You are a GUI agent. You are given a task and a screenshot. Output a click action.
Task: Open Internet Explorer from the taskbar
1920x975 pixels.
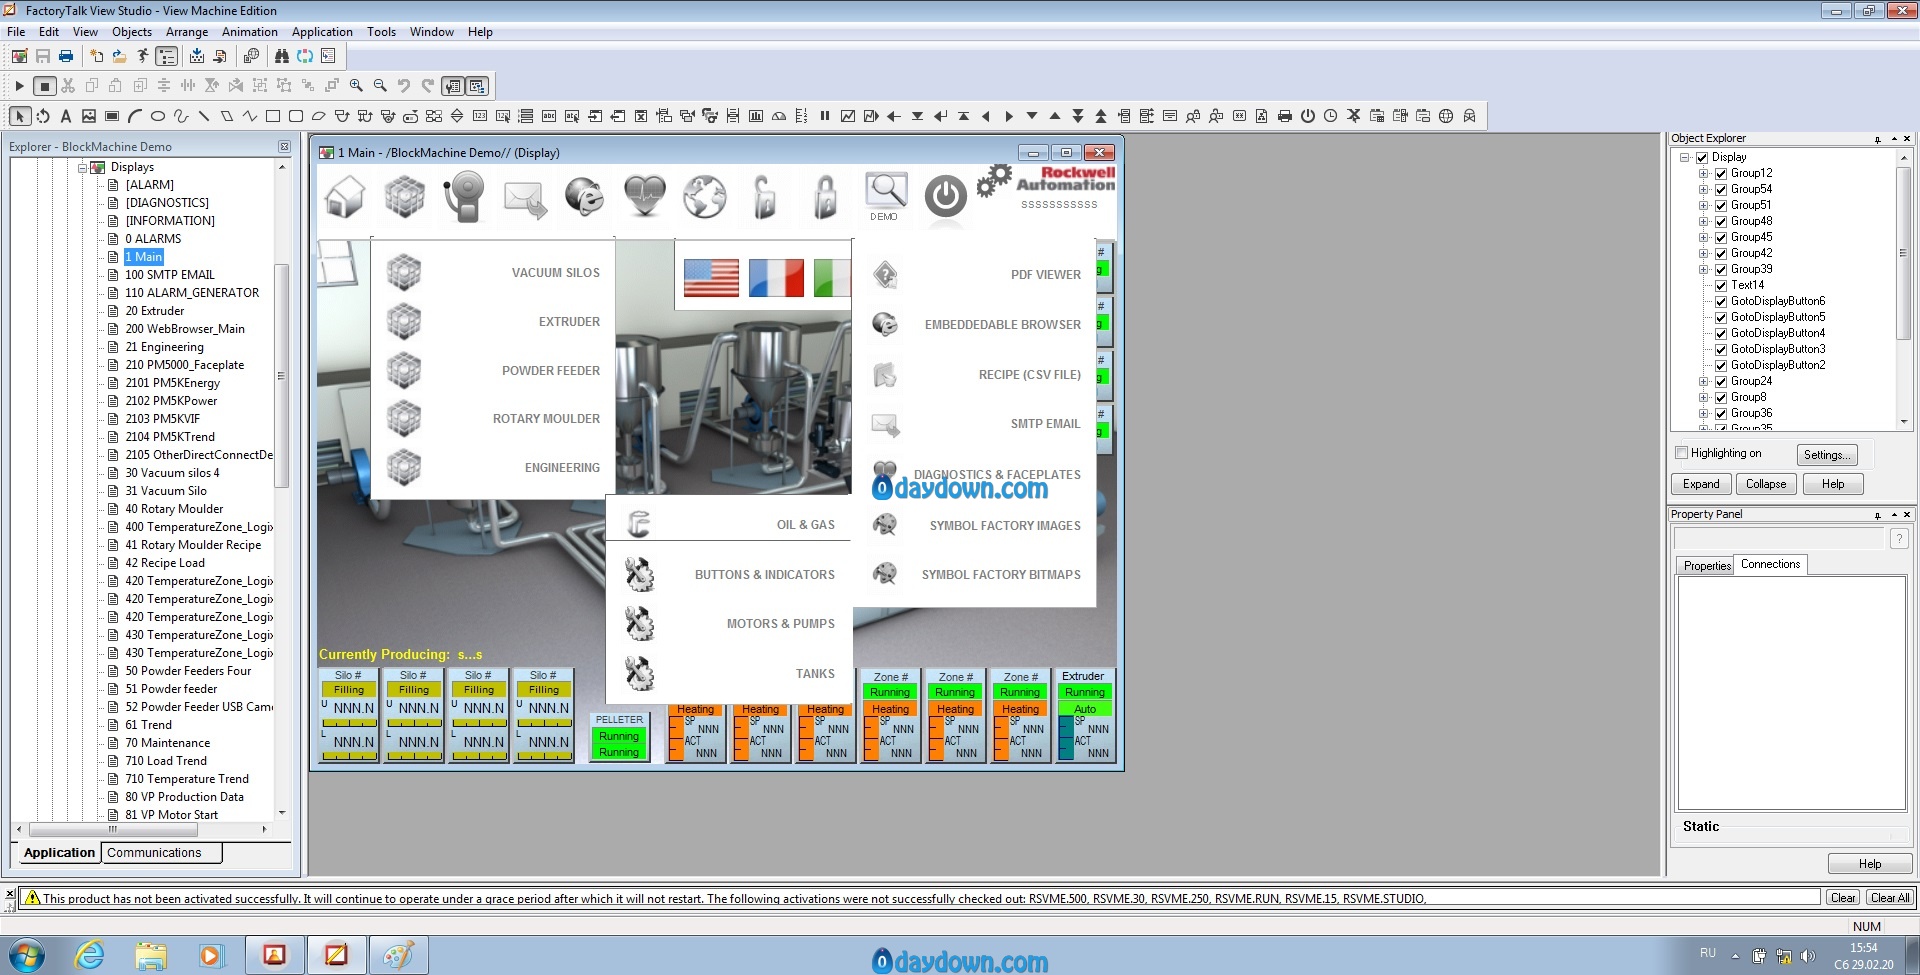click(89, 956)
